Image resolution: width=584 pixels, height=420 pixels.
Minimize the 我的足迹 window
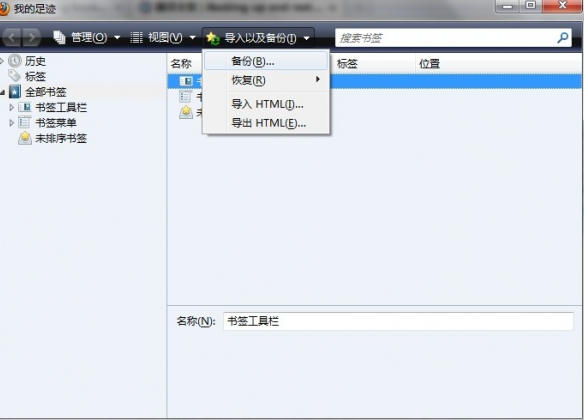(x=507, y=6)
